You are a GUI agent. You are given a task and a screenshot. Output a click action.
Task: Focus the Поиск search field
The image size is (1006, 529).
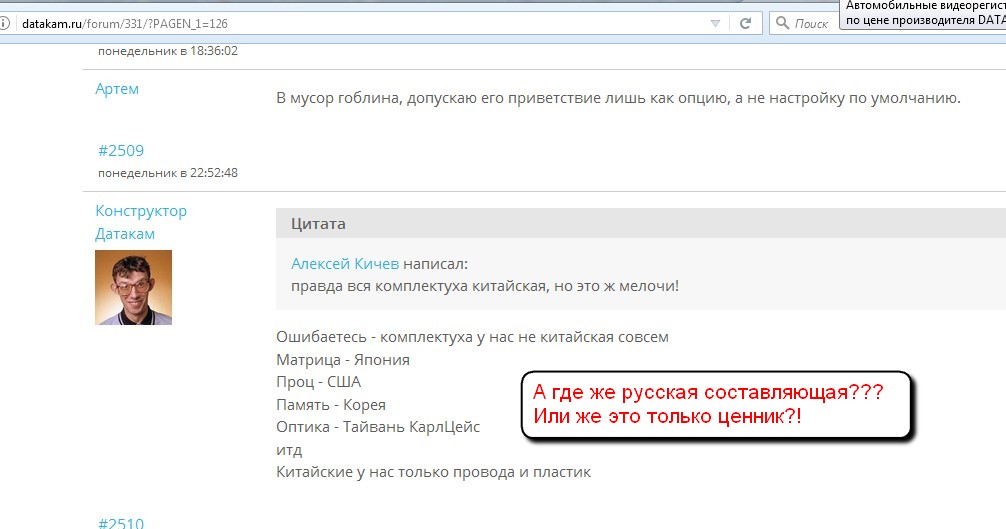812,22
